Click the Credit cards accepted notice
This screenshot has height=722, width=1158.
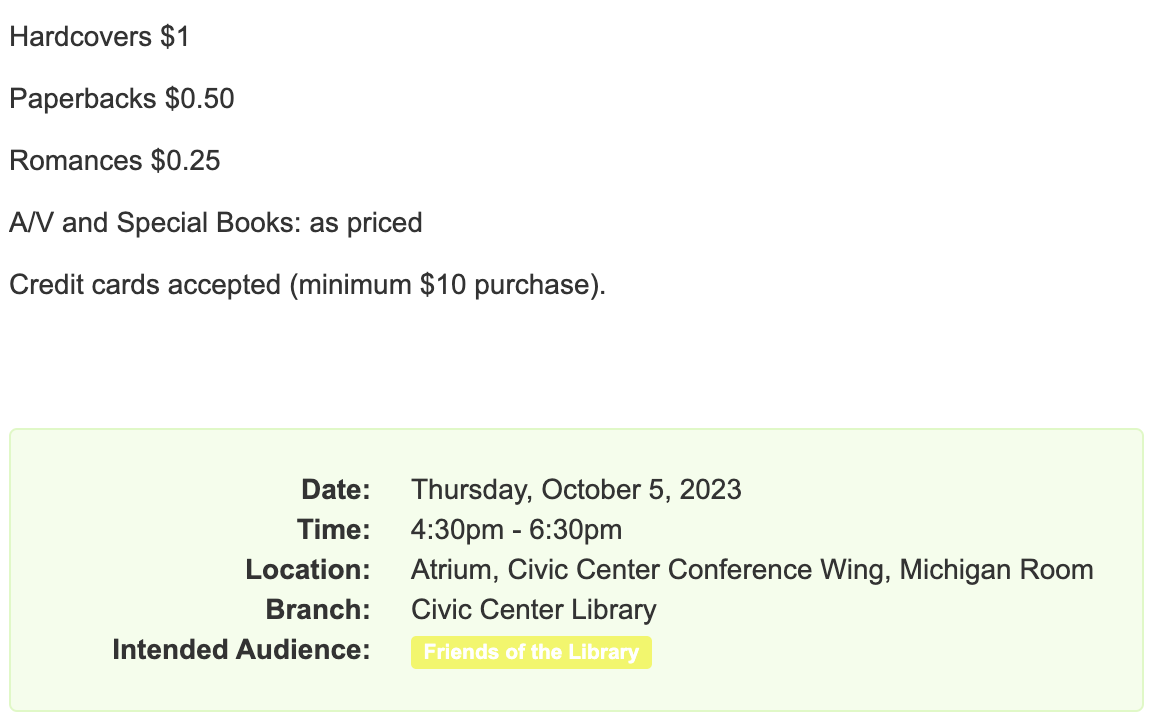[x=307, y=285]
